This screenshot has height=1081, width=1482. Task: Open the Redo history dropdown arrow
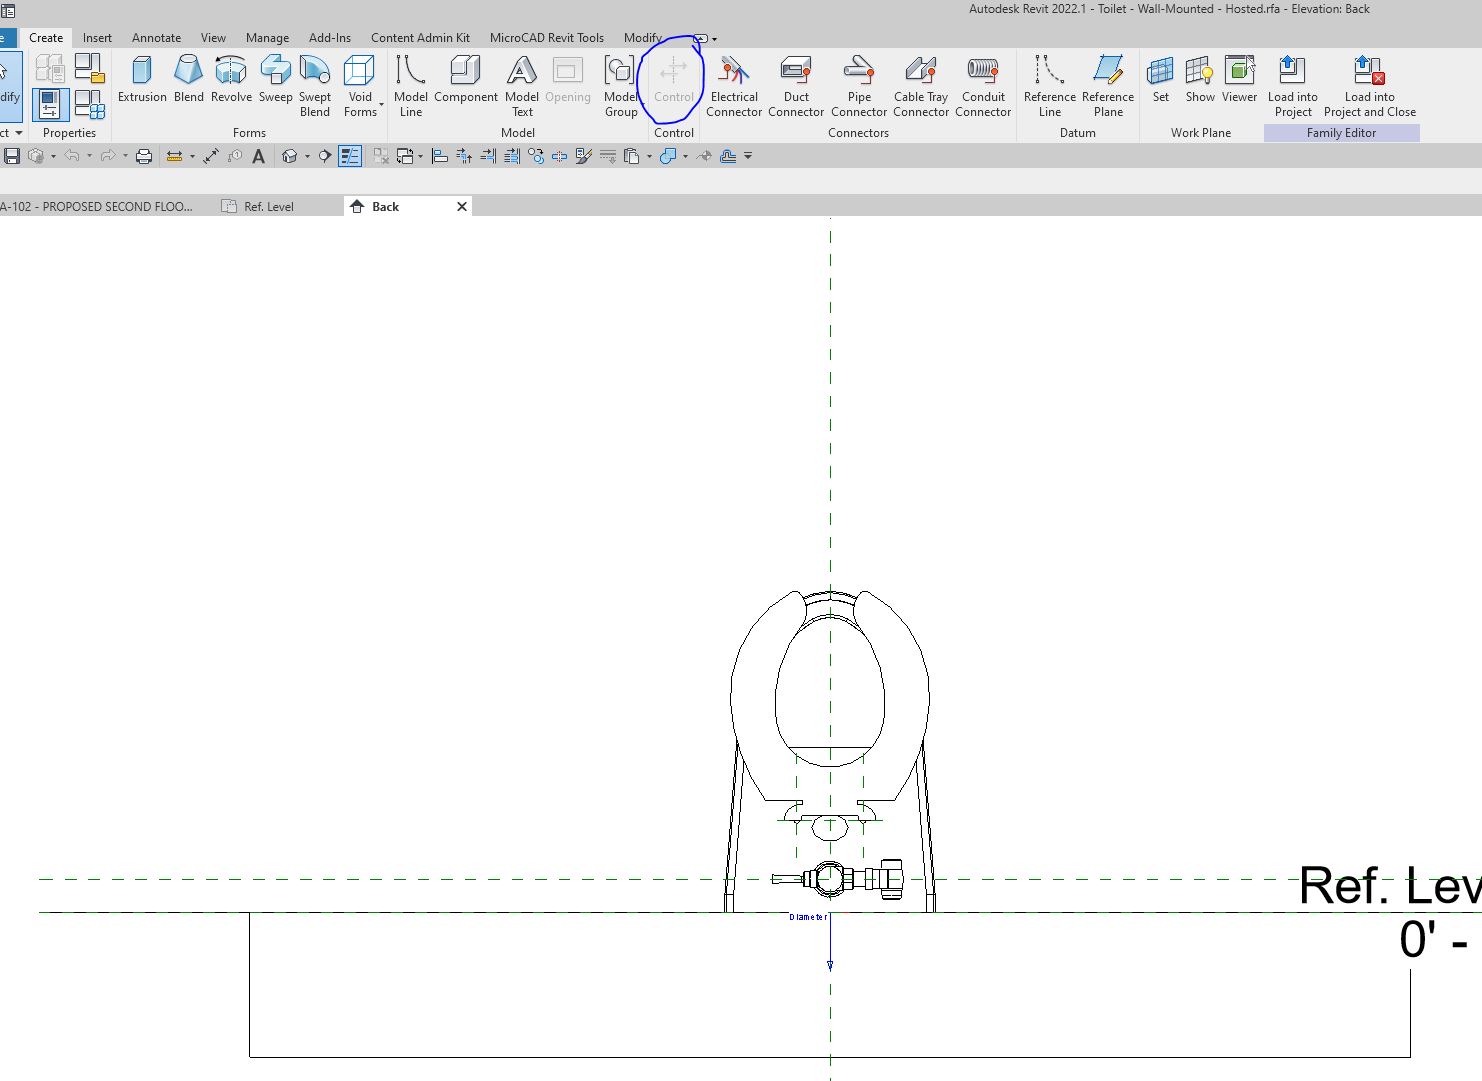click(x=124, y=156)
